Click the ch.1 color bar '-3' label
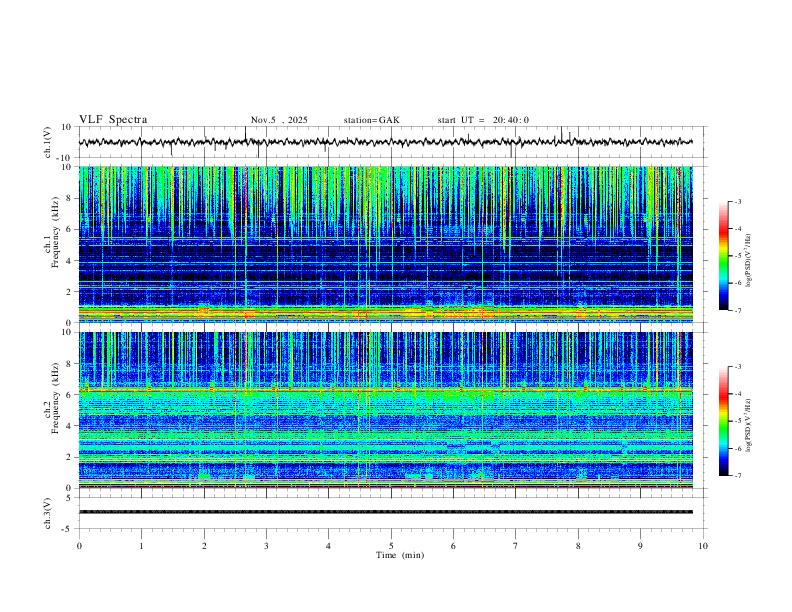Viewport: 792px width, 612px height. (x=738, y=201)
